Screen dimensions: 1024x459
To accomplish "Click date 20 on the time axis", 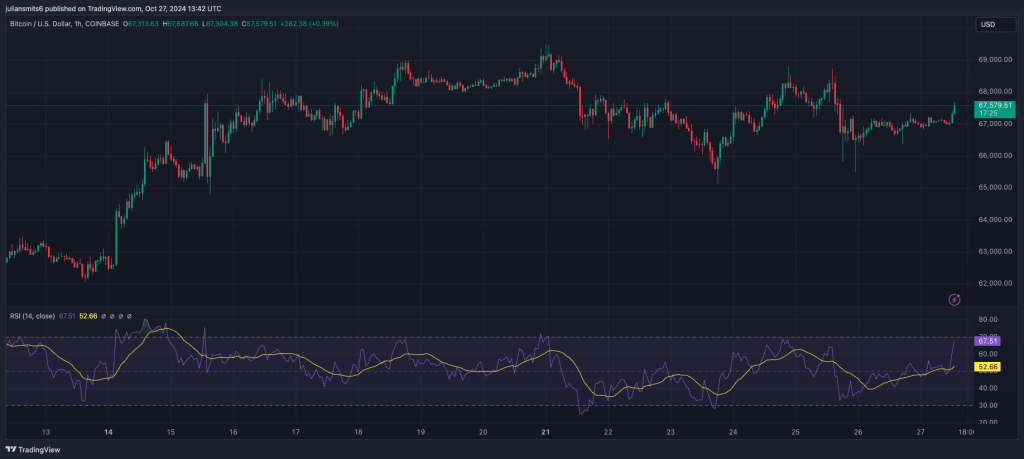I will [x=483, y=432].
